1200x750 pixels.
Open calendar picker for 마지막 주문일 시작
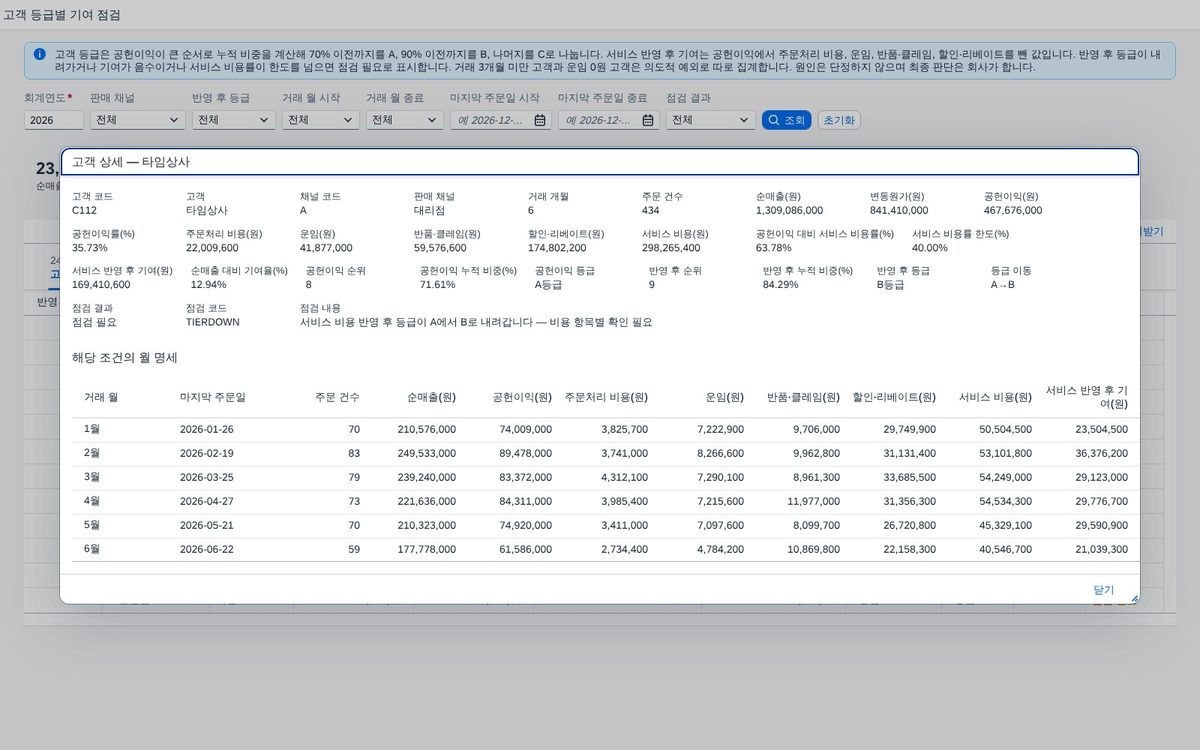(540, 120)
